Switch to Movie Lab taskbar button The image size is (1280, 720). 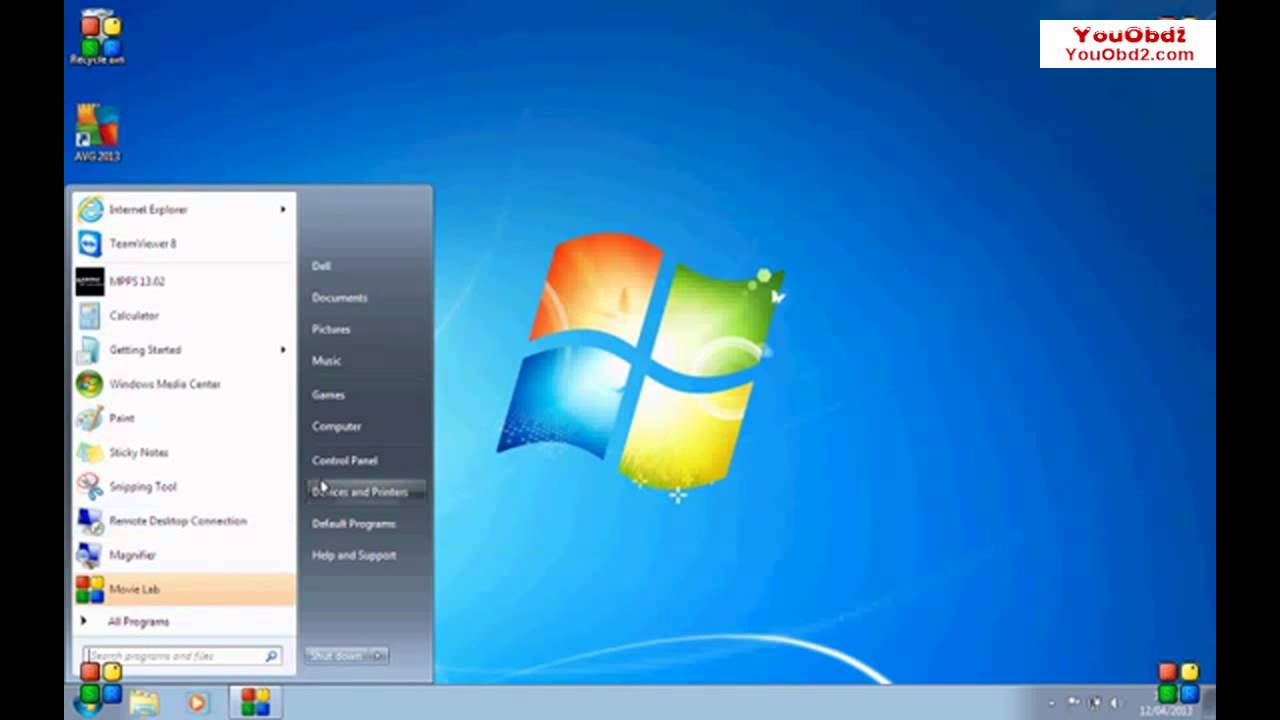(x=255, y=702)
